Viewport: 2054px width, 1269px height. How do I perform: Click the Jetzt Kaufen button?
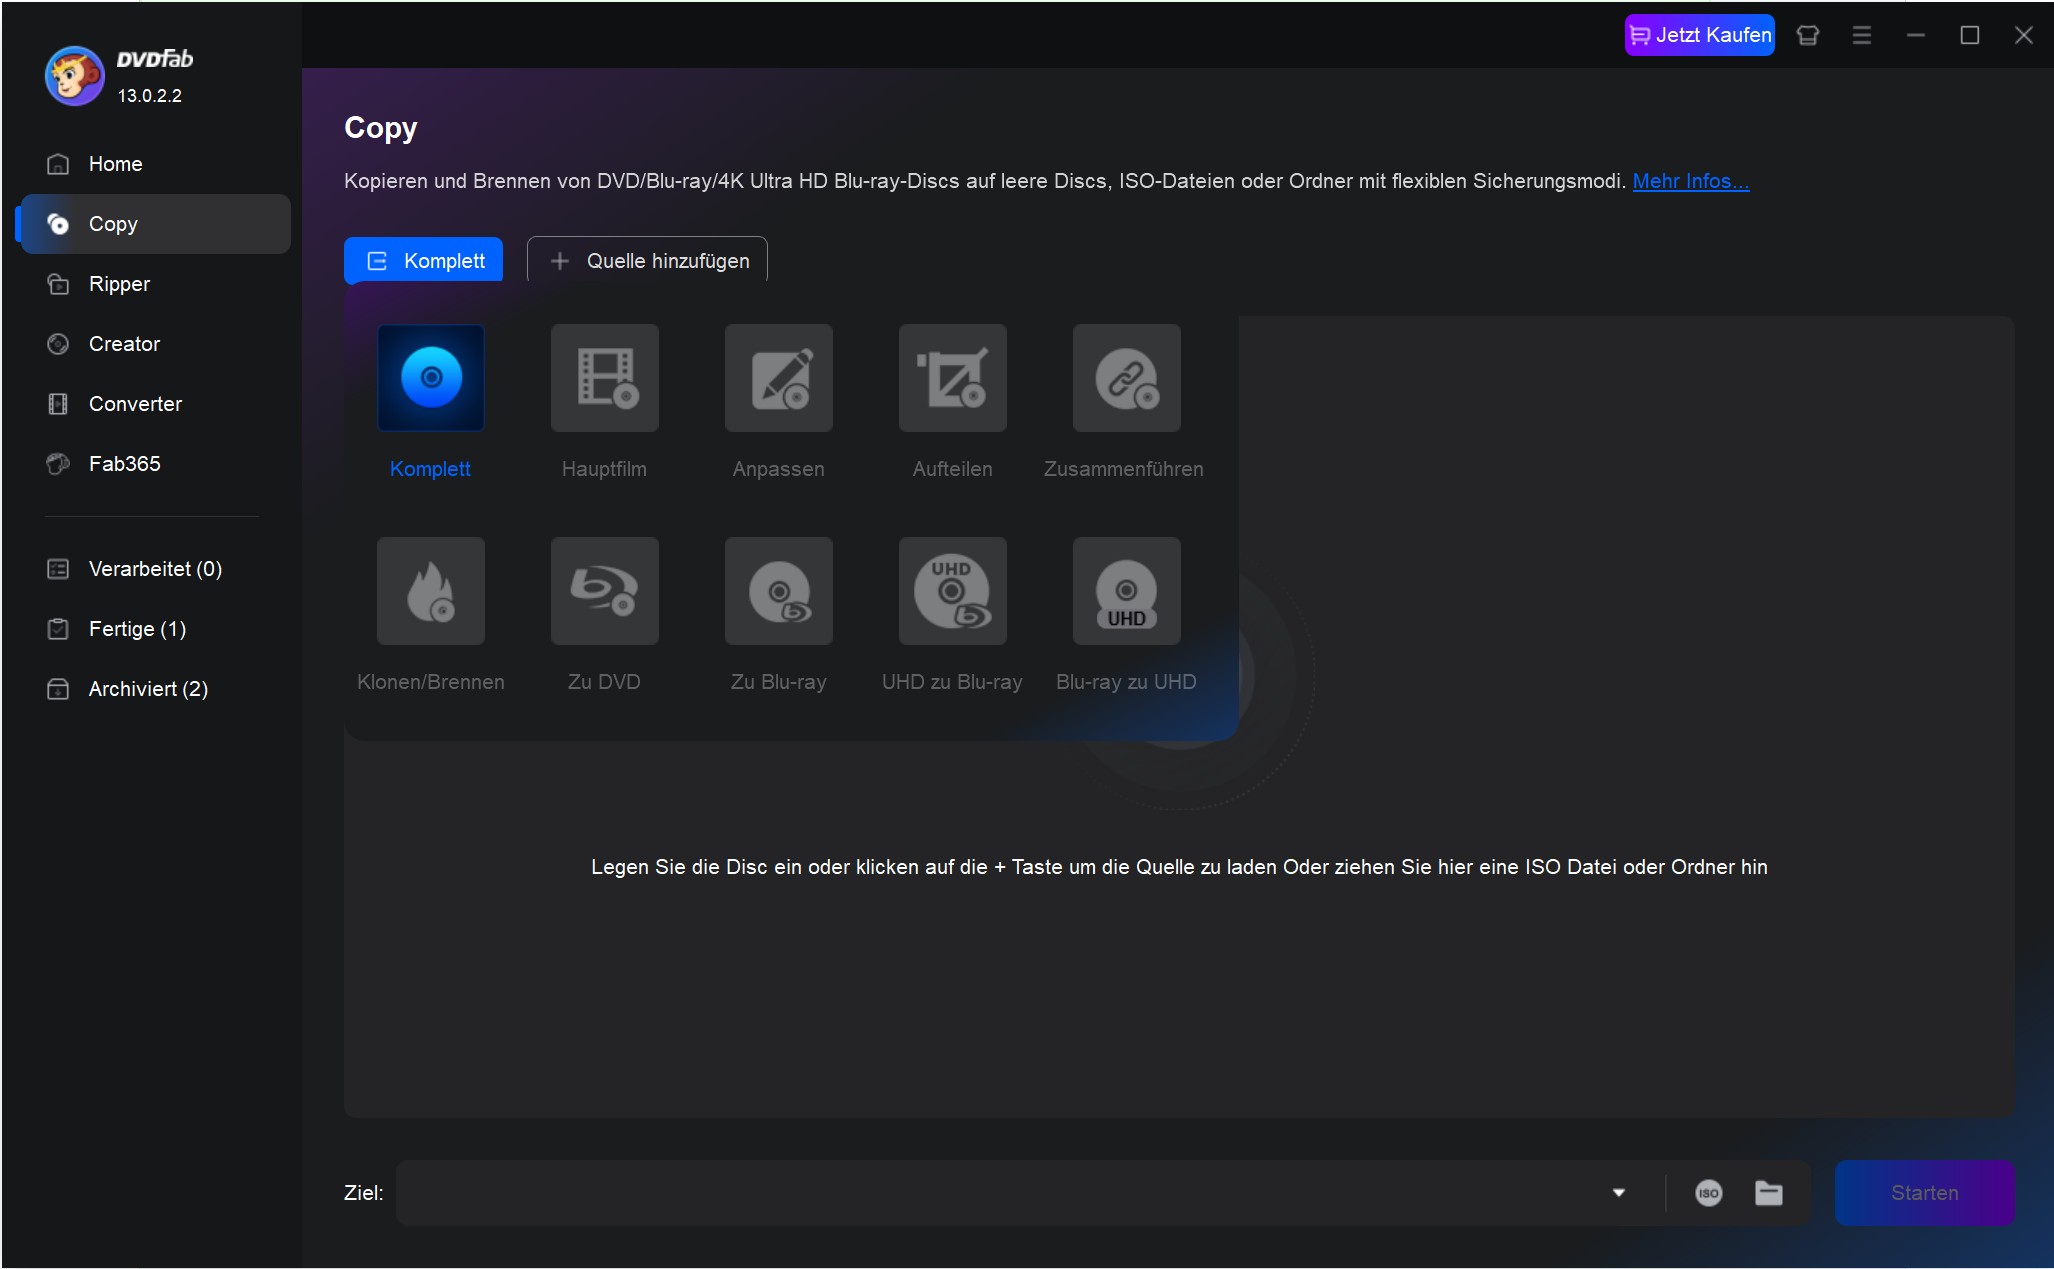pyautogui.click(x=1699, y=35)
